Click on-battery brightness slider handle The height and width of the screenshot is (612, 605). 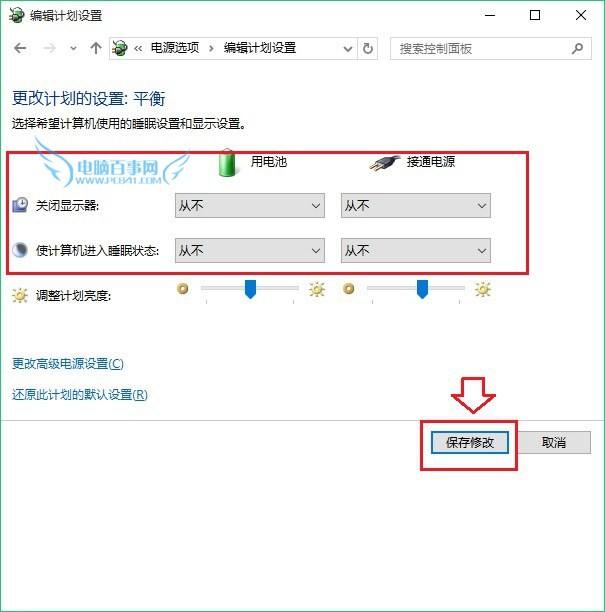250,289
